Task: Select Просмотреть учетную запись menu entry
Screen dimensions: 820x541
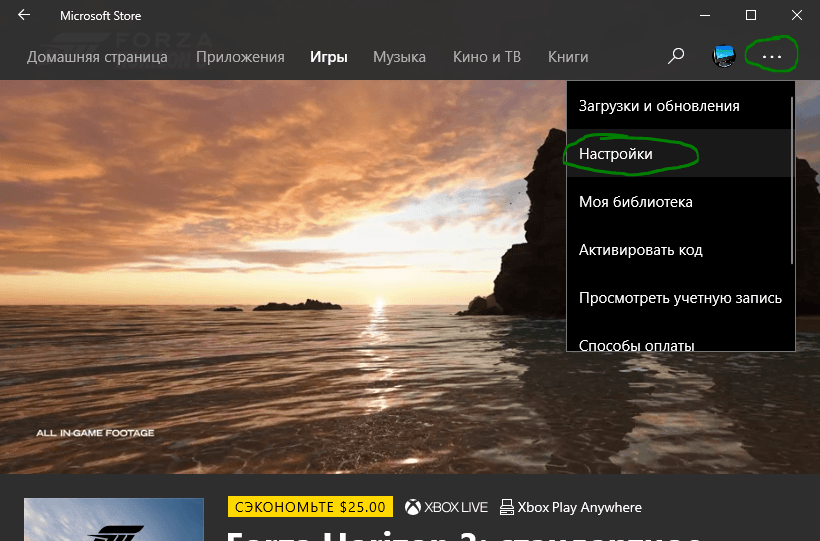Action: coord(679,298)
